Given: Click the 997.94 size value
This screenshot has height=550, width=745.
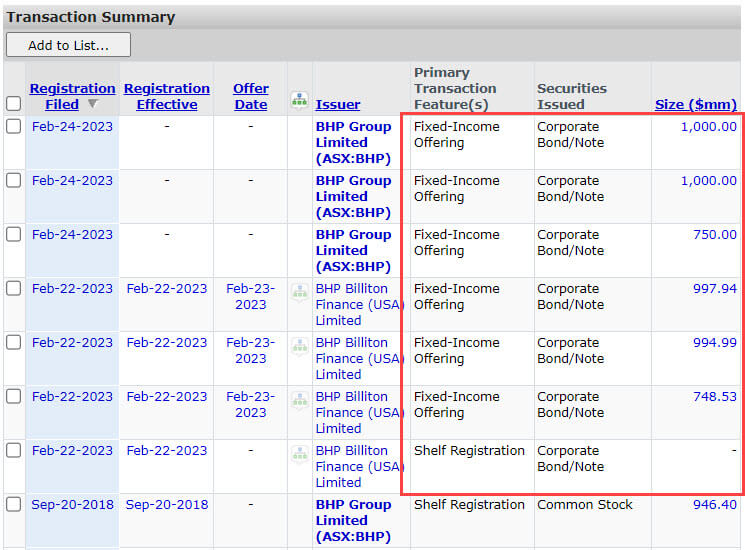Looking at the screenshot, I should pos(715,289).
